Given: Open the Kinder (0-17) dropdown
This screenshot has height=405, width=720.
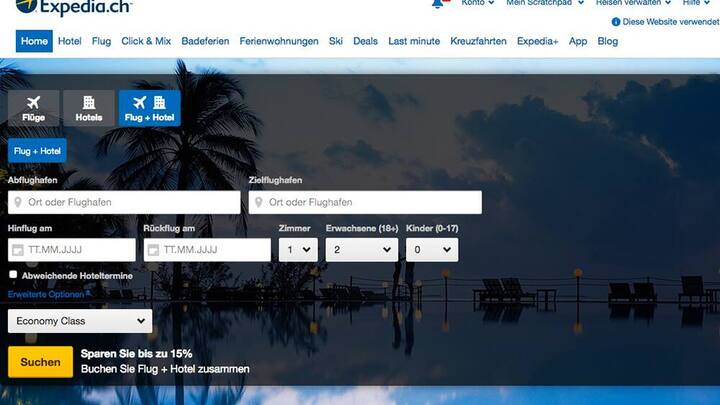Looking at the screenshot, I should tap(432, 250).
